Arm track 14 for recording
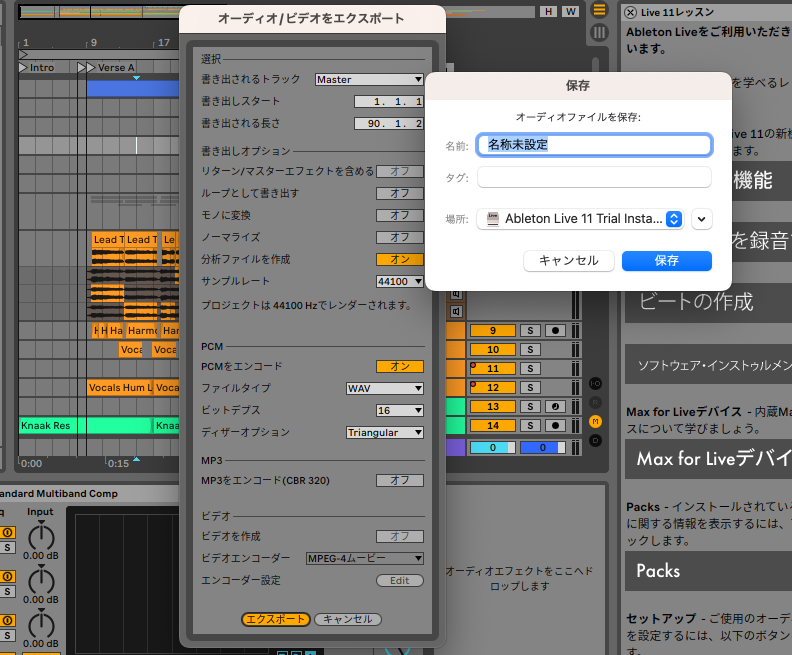The width and height of the screenshot is (792, 655). [x=555, y=426]
